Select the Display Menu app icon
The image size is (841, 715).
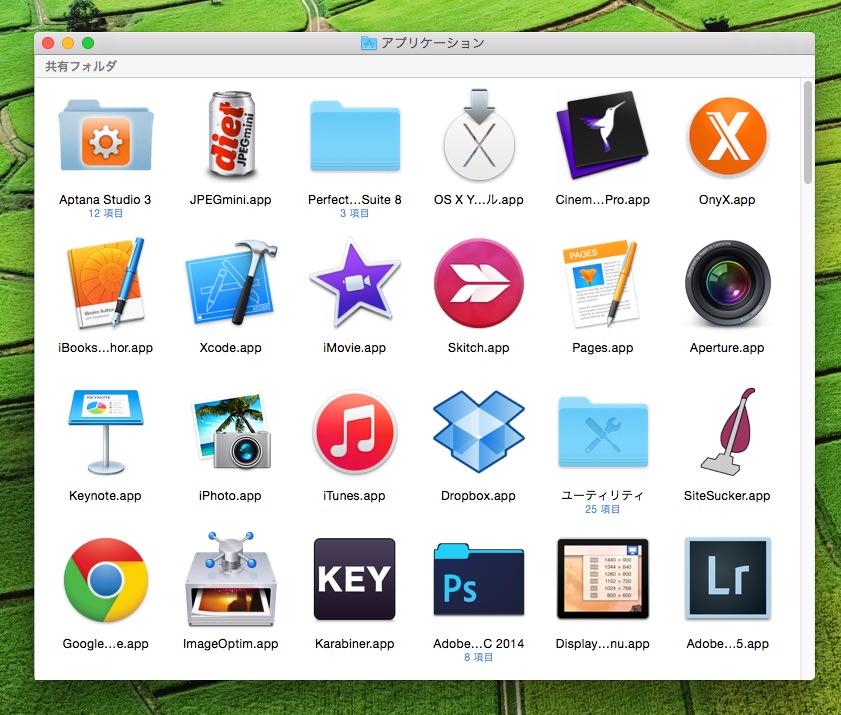click(603, 579)
